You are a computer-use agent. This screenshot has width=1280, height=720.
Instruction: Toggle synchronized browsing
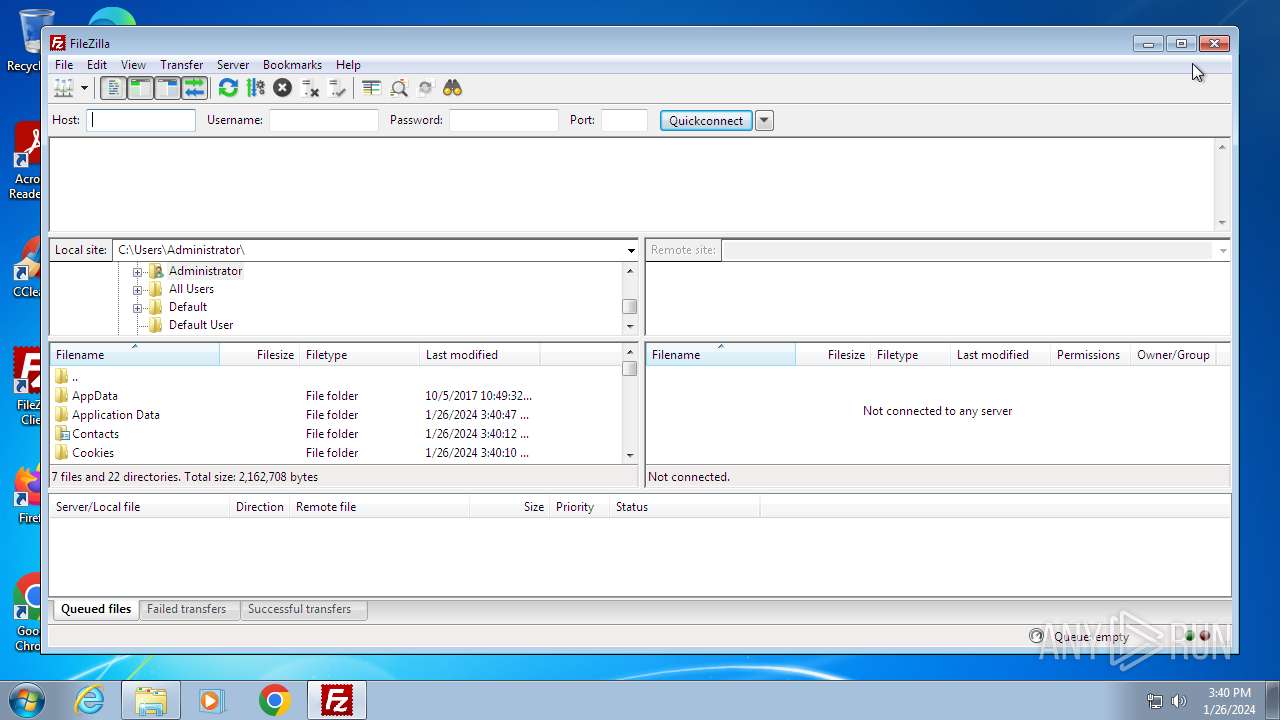point(426,88)
